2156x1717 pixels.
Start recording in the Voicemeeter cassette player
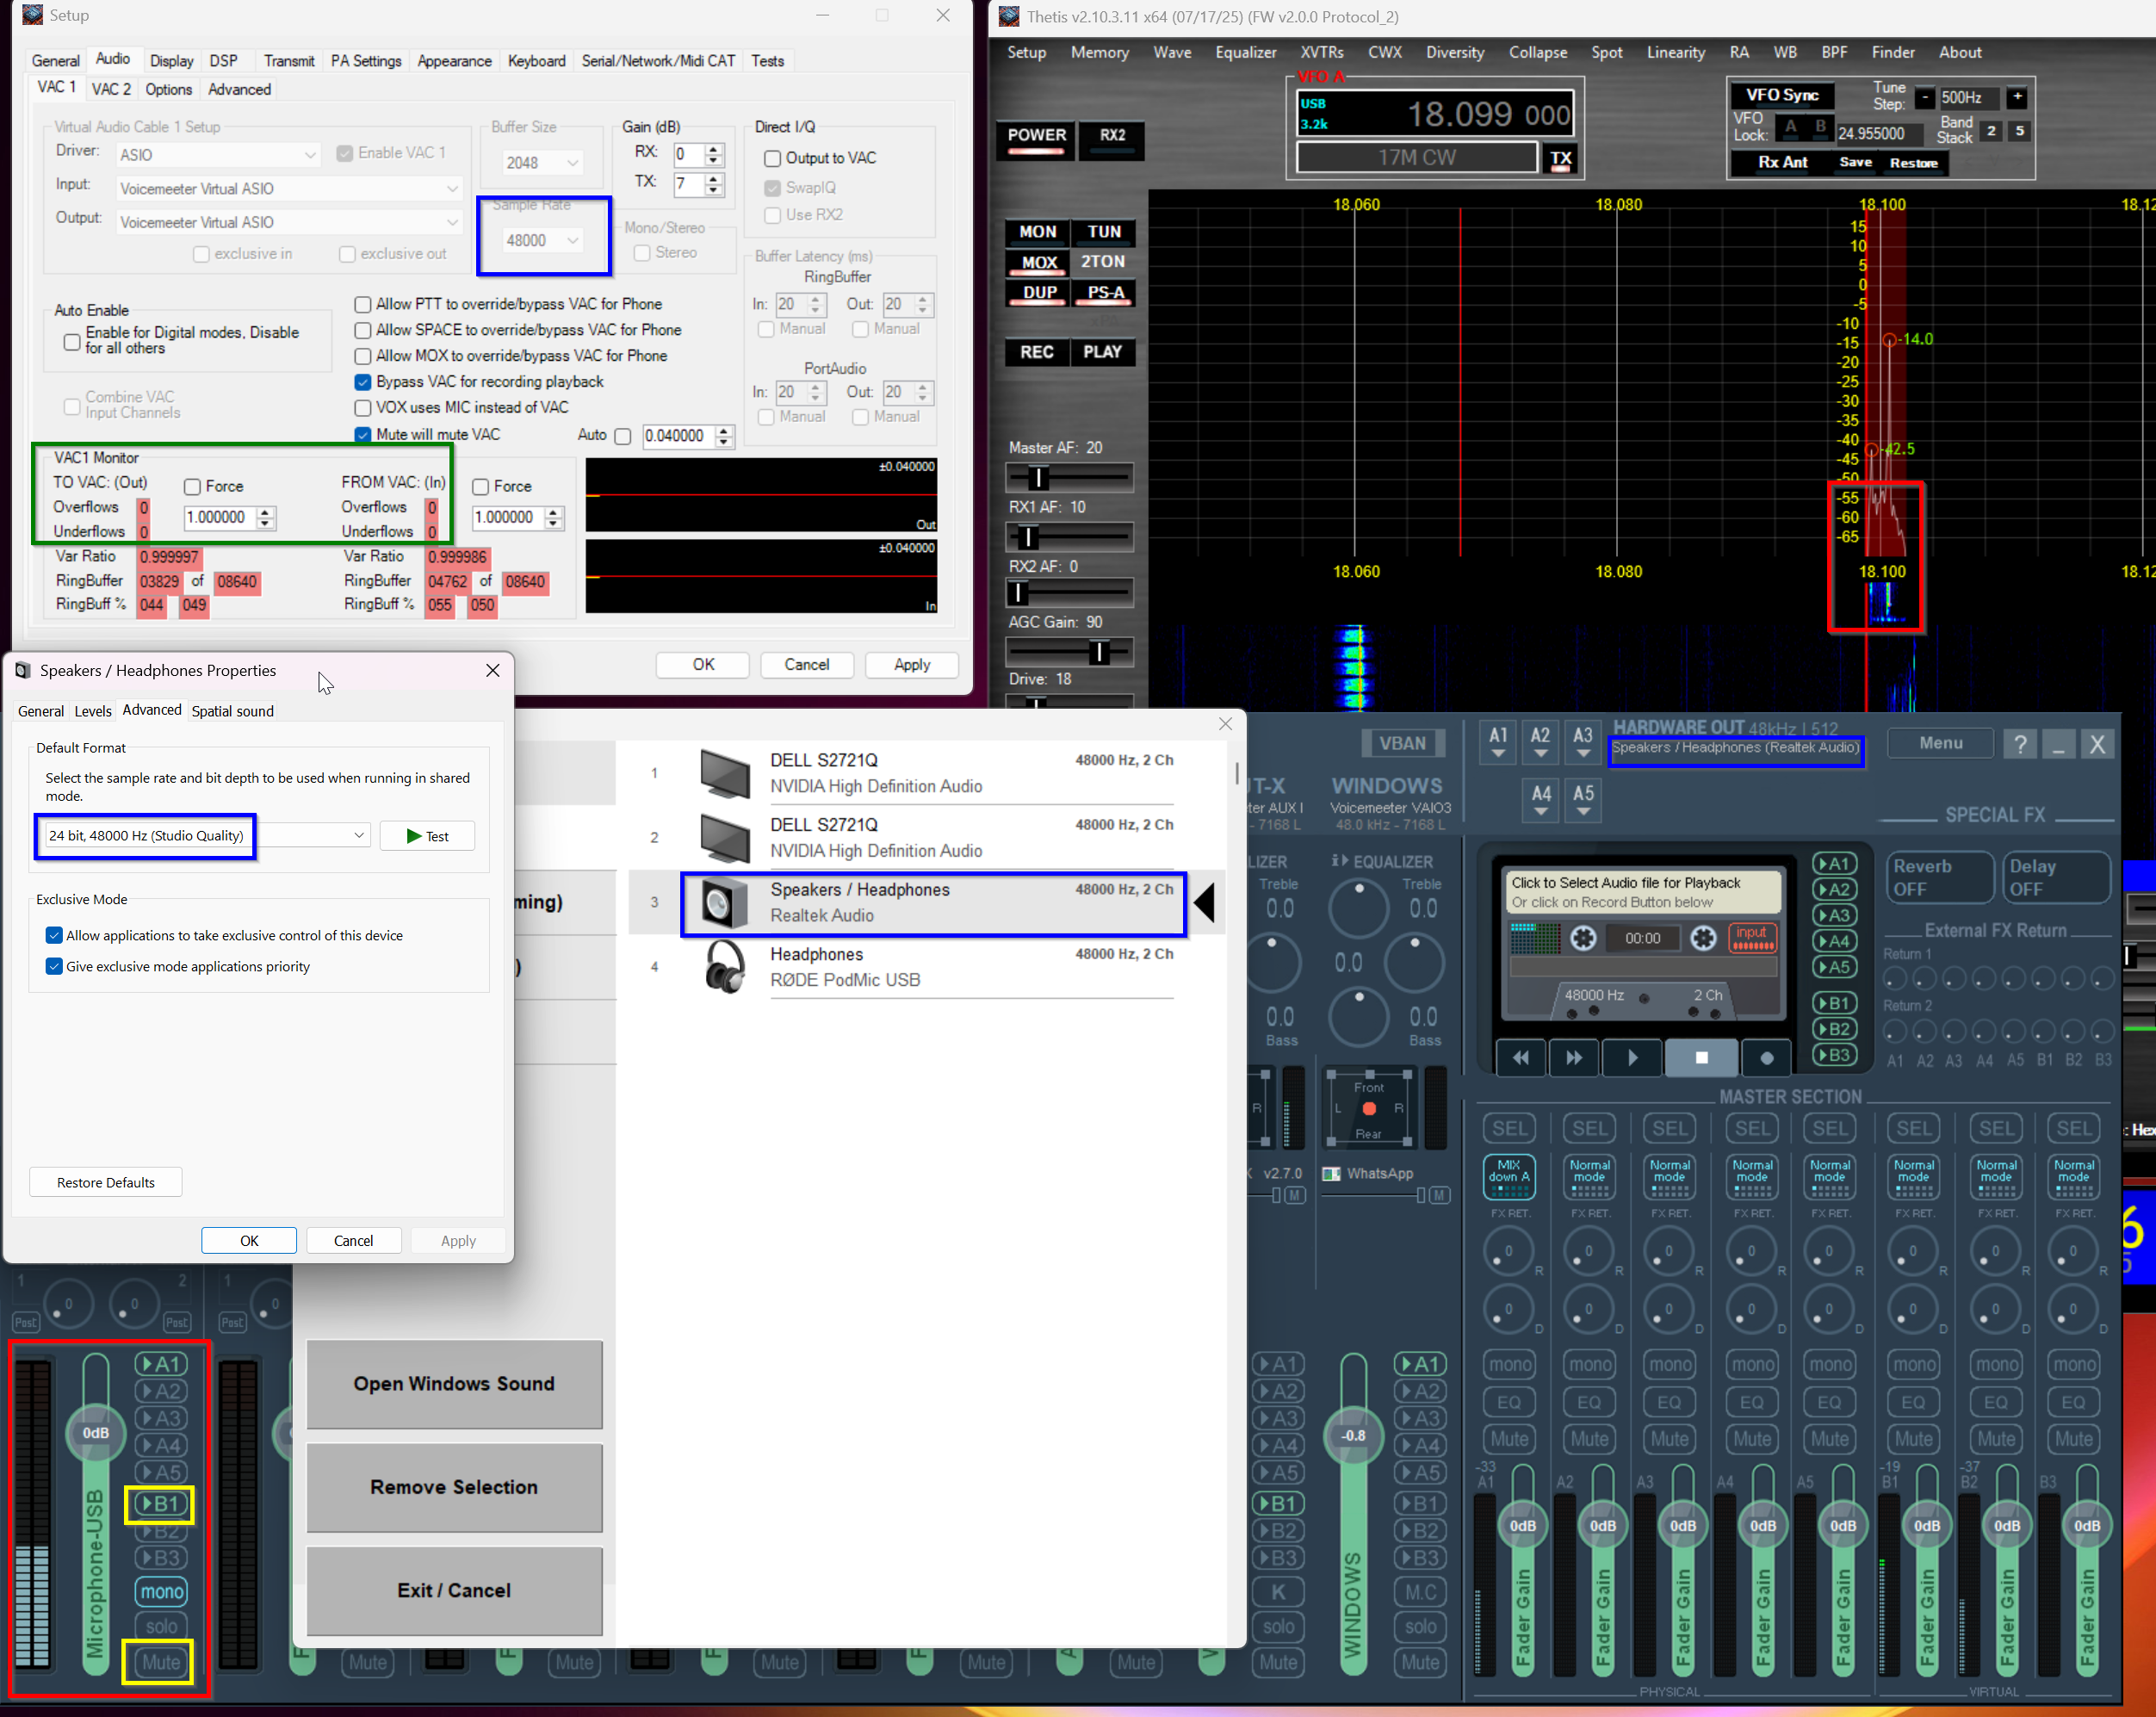click(1766, 1058)
